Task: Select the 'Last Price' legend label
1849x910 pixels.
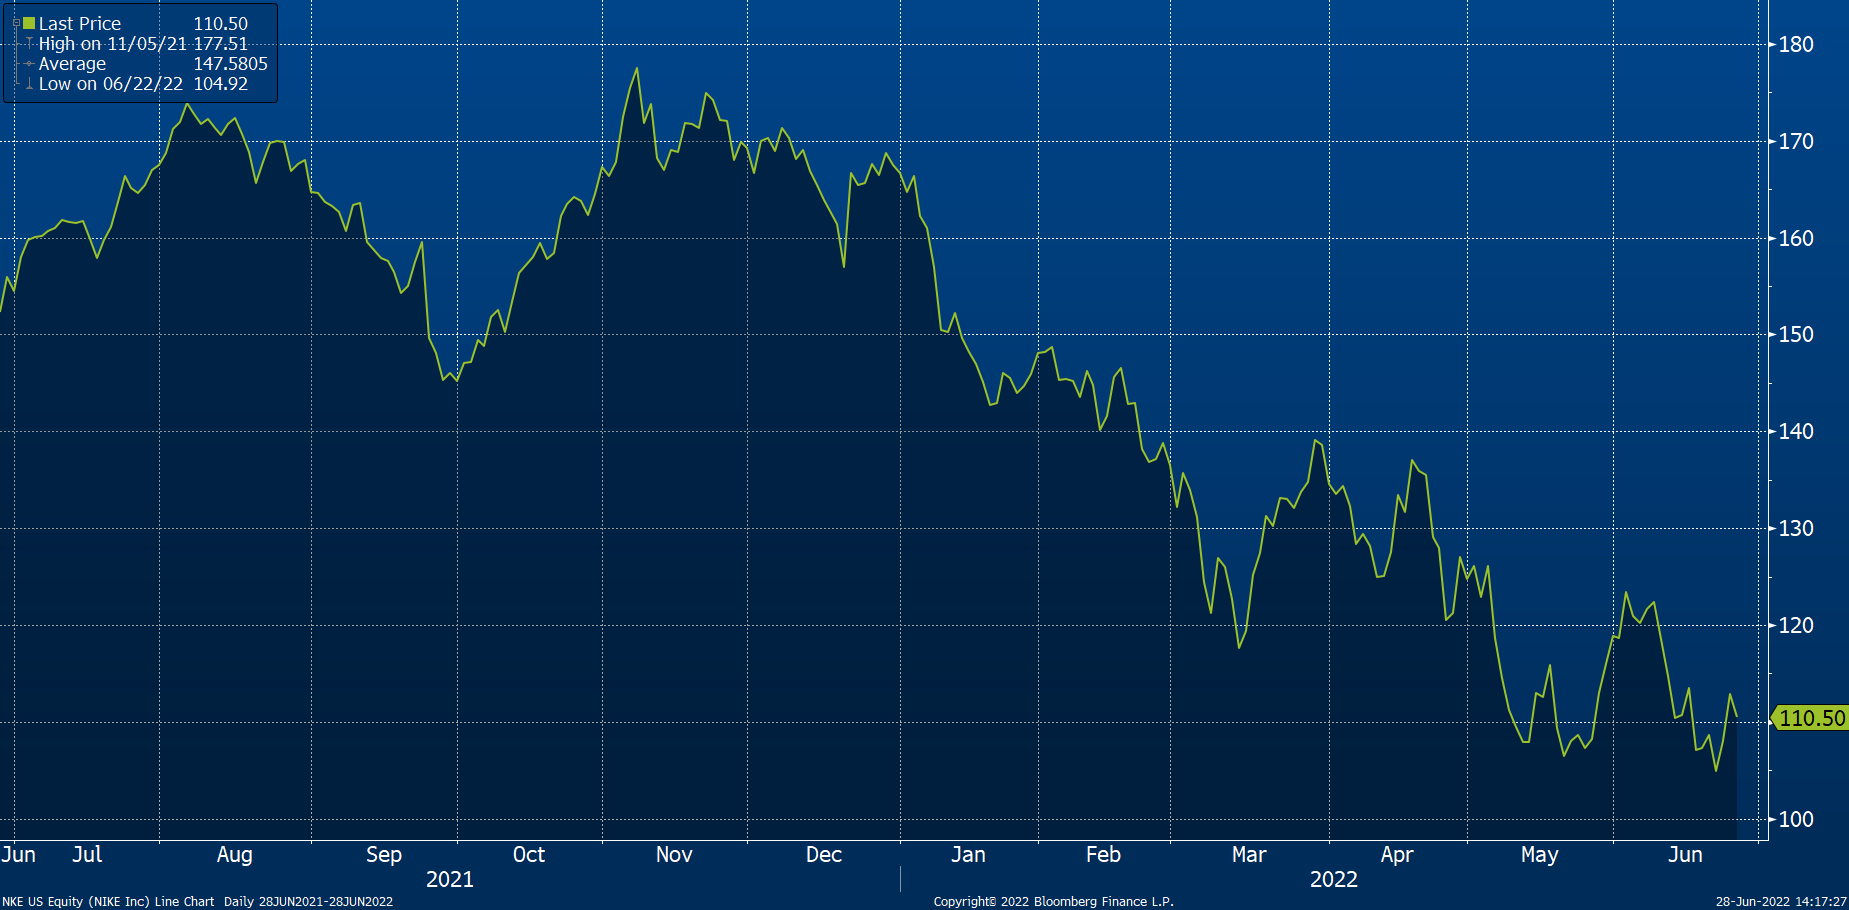Action: coord(80,23)
